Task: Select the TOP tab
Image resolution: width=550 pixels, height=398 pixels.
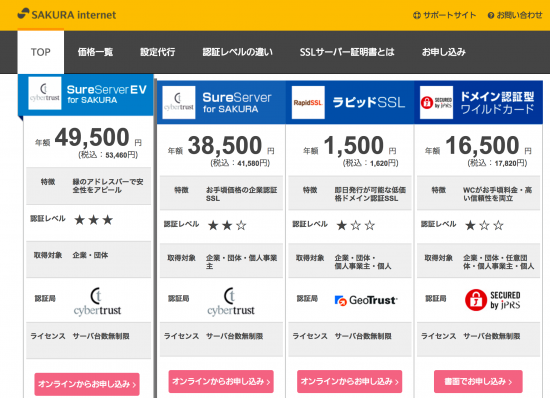Action: (x=41, y=52)
